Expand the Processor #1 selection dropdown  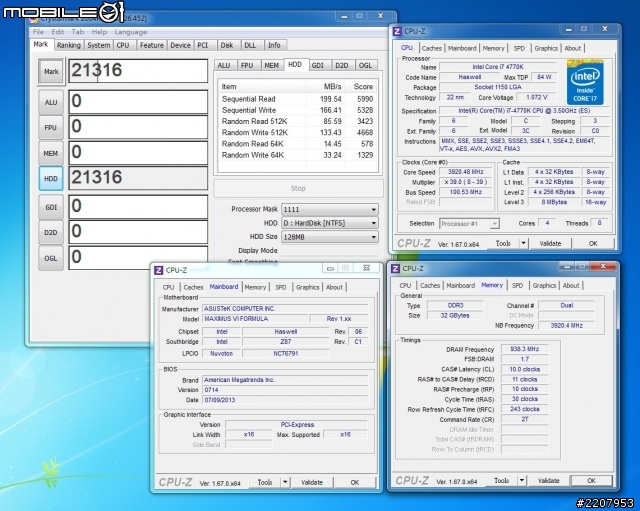click(x=494, y=224)
